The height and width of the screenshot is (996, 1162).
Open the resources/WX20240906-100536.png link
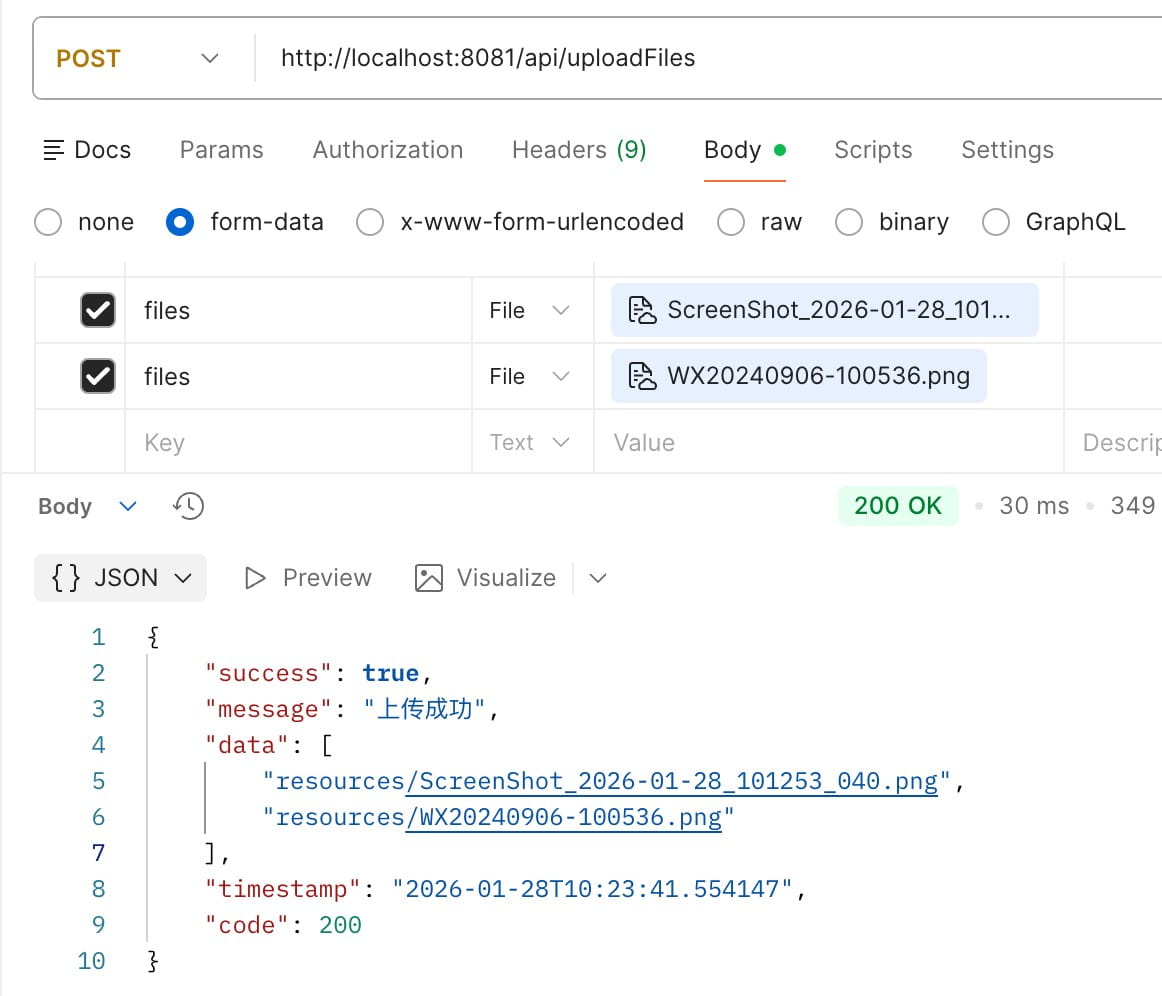(563, 817)
